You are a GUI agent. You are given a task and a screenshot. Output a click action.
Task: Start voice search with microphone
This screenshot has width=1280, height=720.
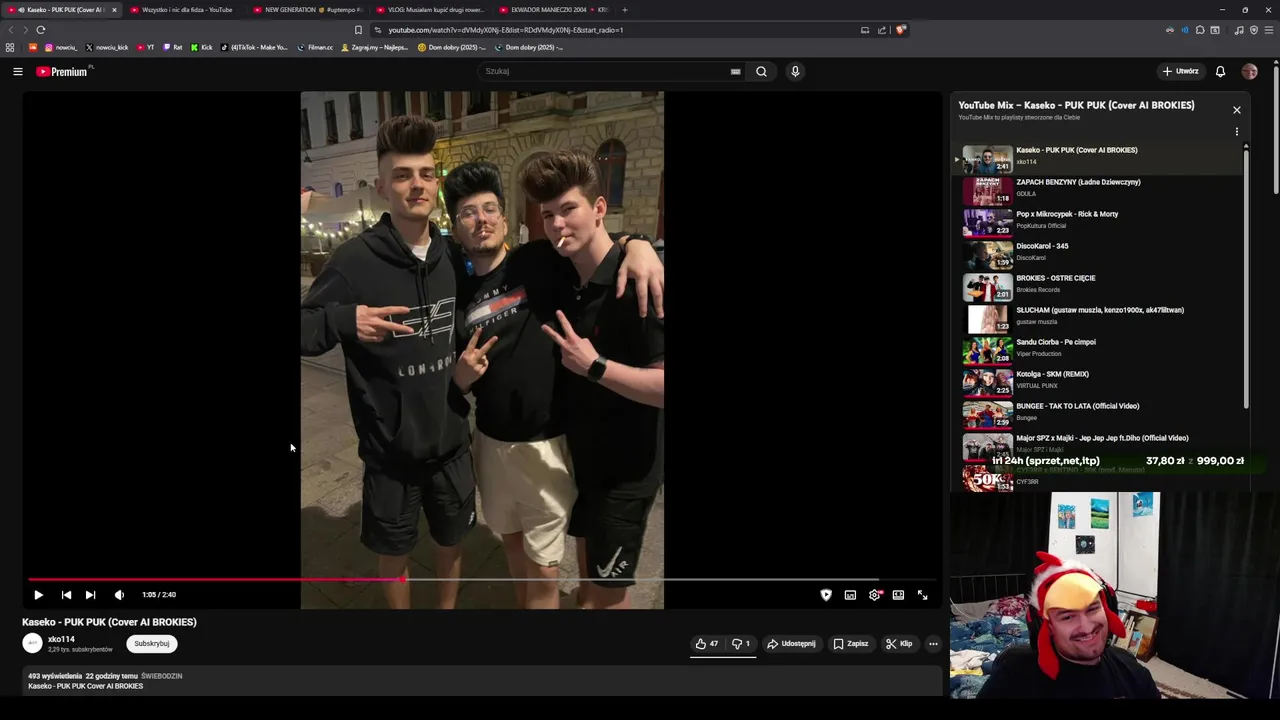tap(795, 71)
